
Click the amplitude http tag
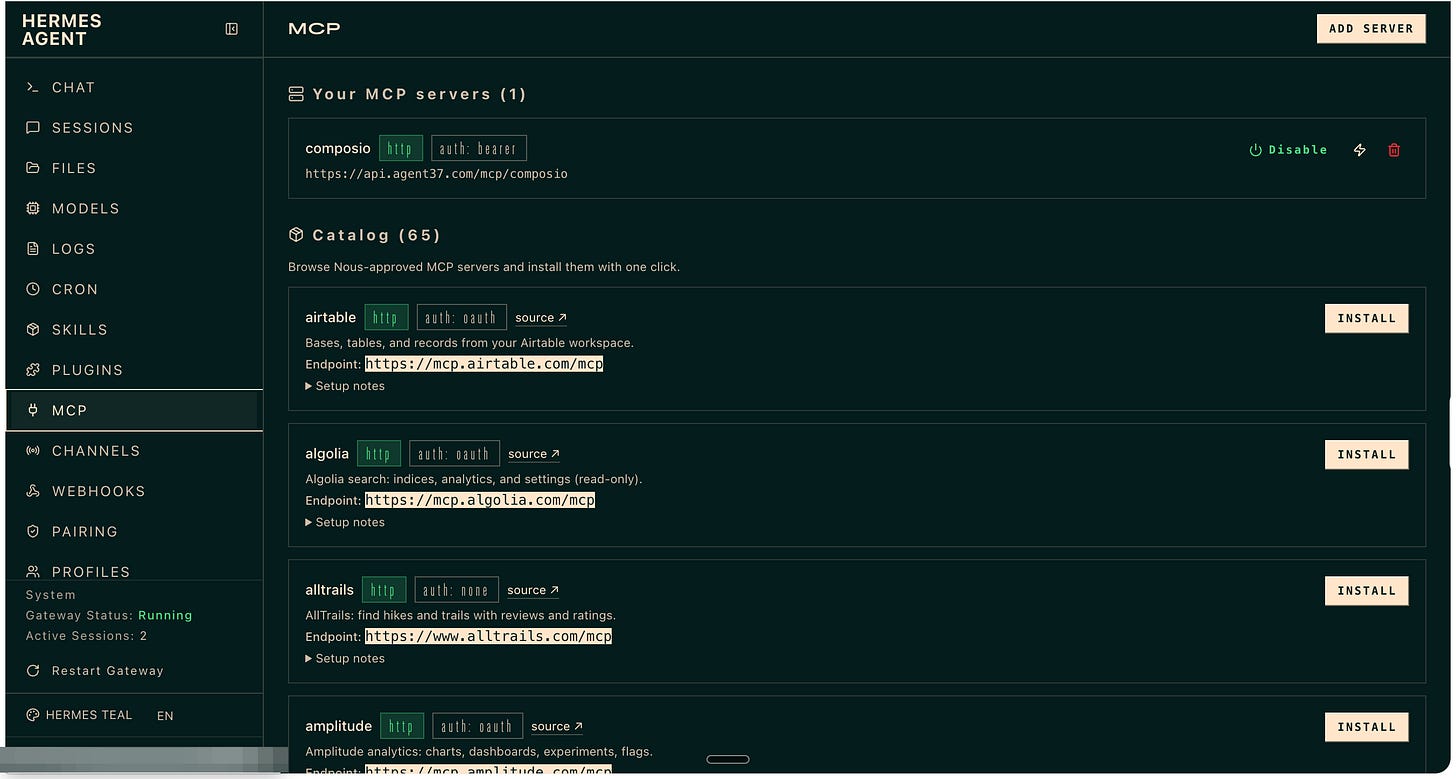402,726
